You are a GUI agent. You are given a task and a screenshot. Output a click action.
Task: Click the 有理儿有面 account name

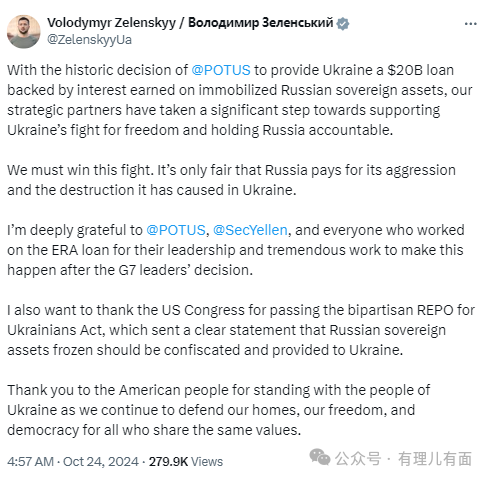[x=435, y=459]
